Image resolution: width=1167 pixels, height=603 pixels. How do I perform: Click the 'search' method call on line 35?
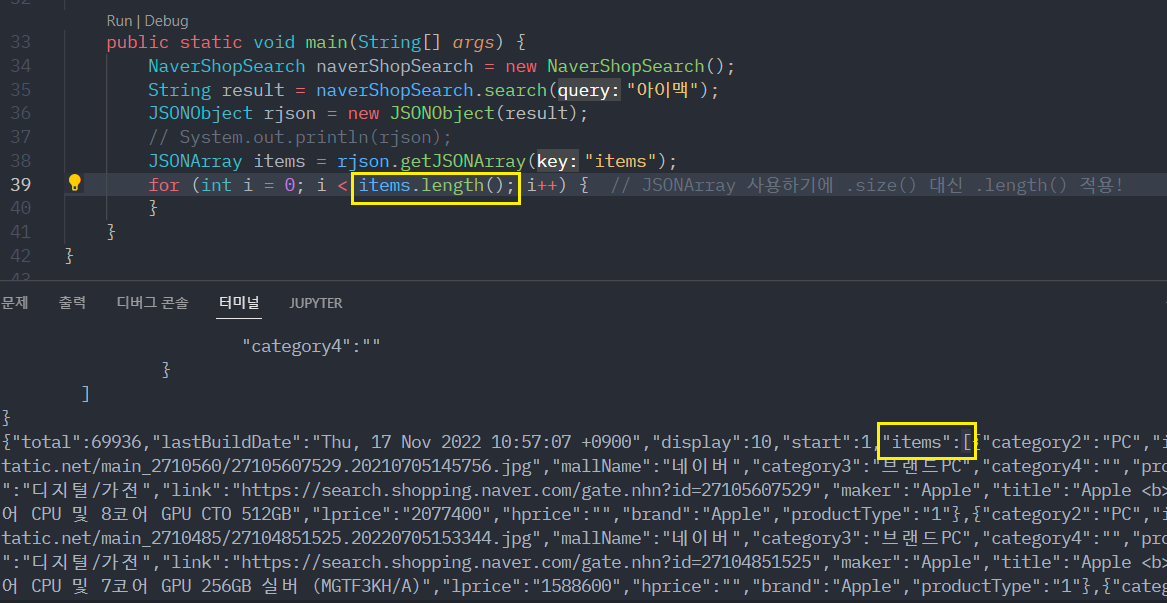(516, 90)
